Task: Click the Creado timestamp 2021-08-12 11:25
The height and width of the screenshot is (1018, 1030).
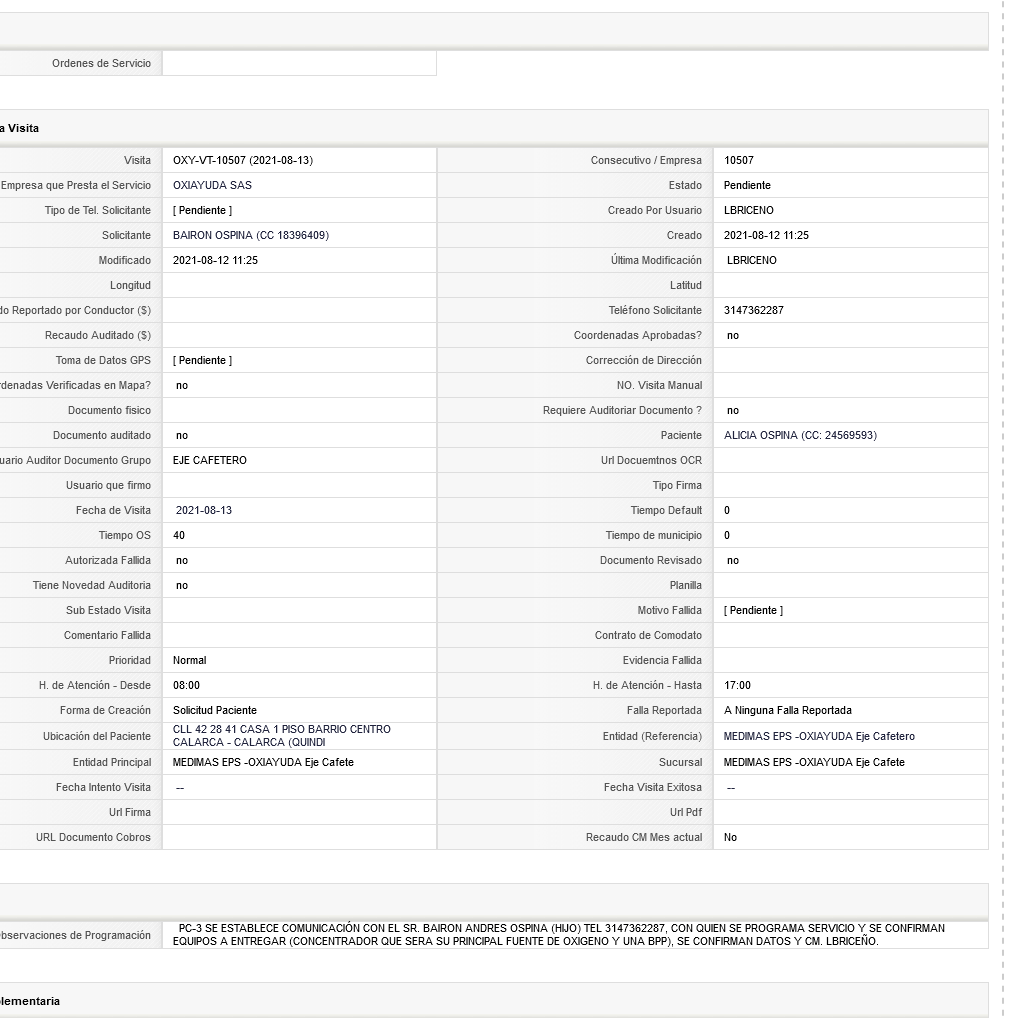Action: [766, 235]
